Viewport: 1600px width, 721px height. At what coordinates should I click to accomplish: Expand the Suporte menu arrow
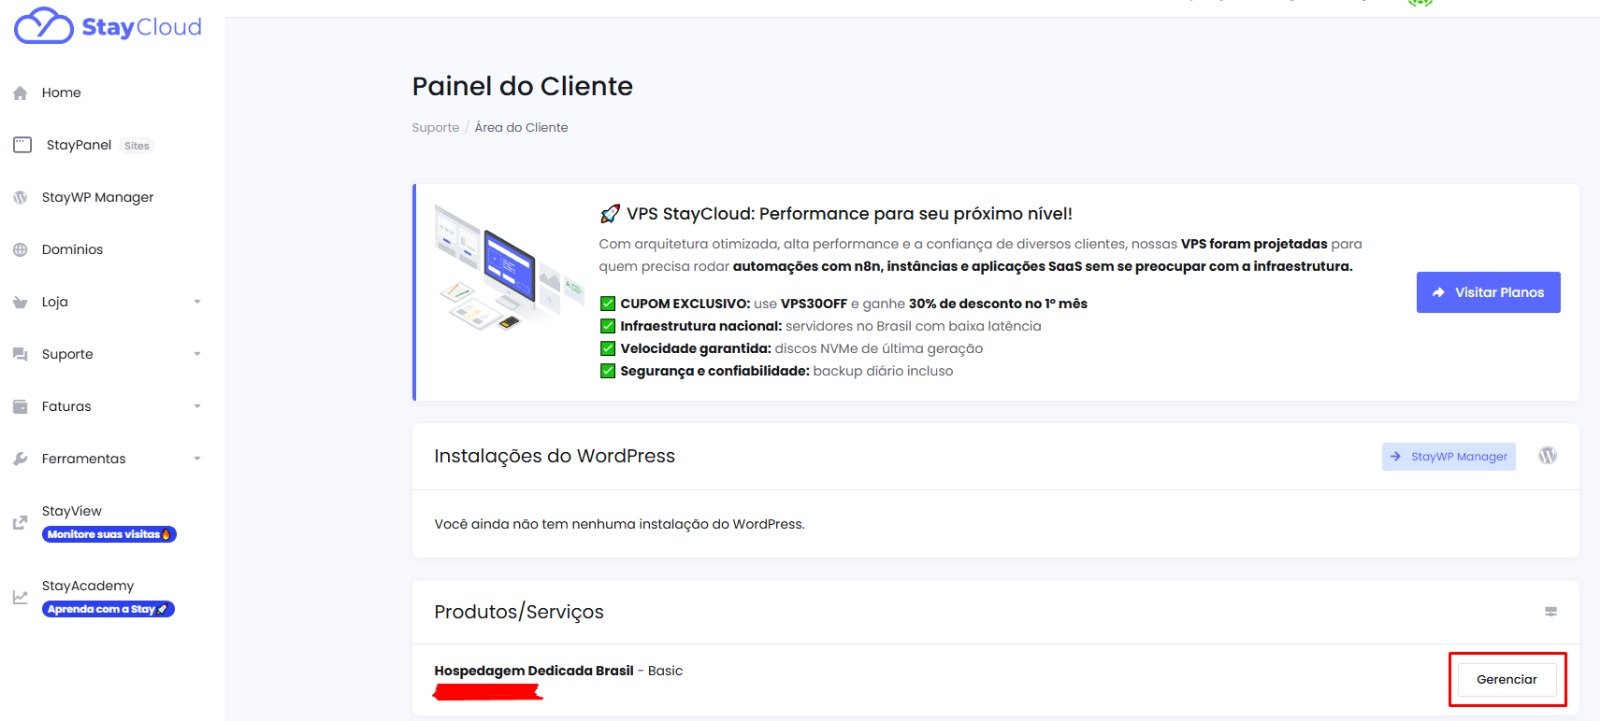[x=197, y=354]
